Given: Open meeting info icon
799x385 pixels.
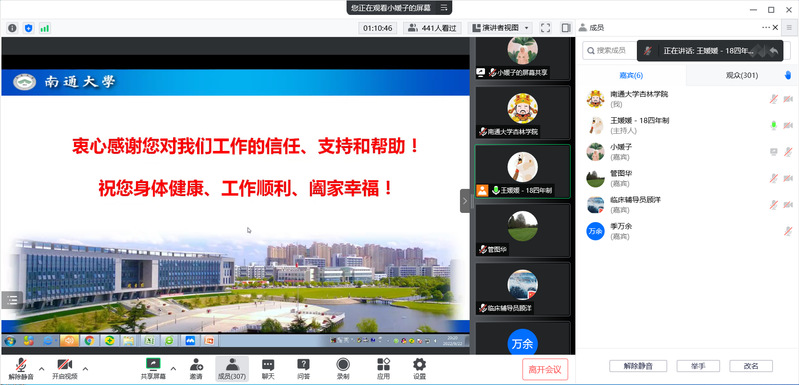Looking at the screenshot, I should point(12,28).
